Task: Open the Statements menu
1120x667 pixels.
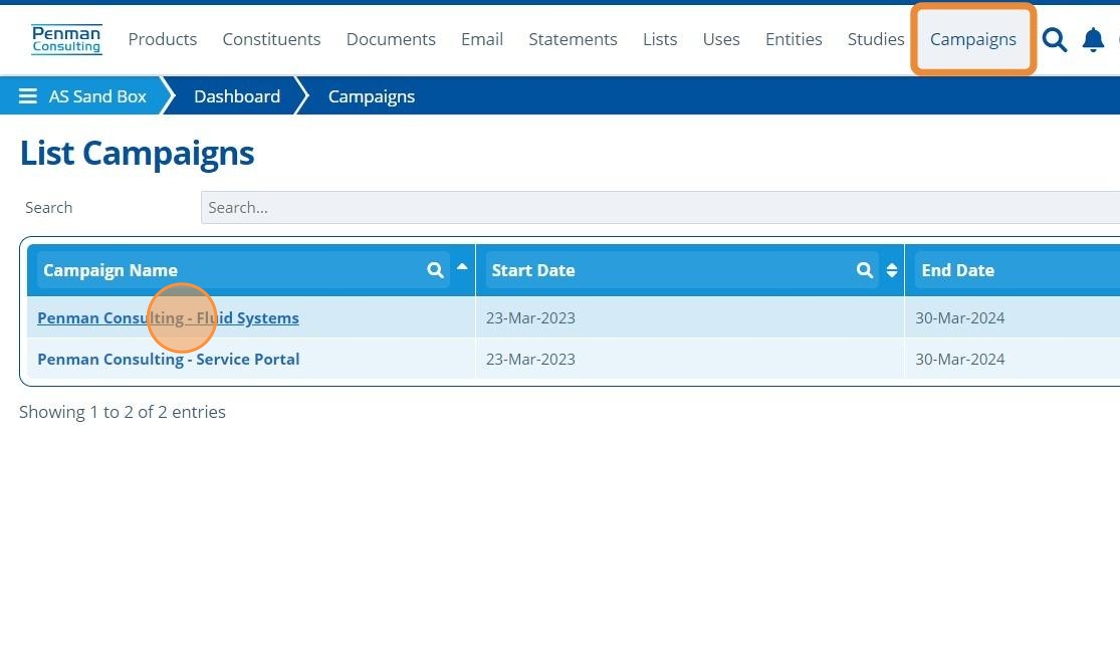Action: point(573,39)
